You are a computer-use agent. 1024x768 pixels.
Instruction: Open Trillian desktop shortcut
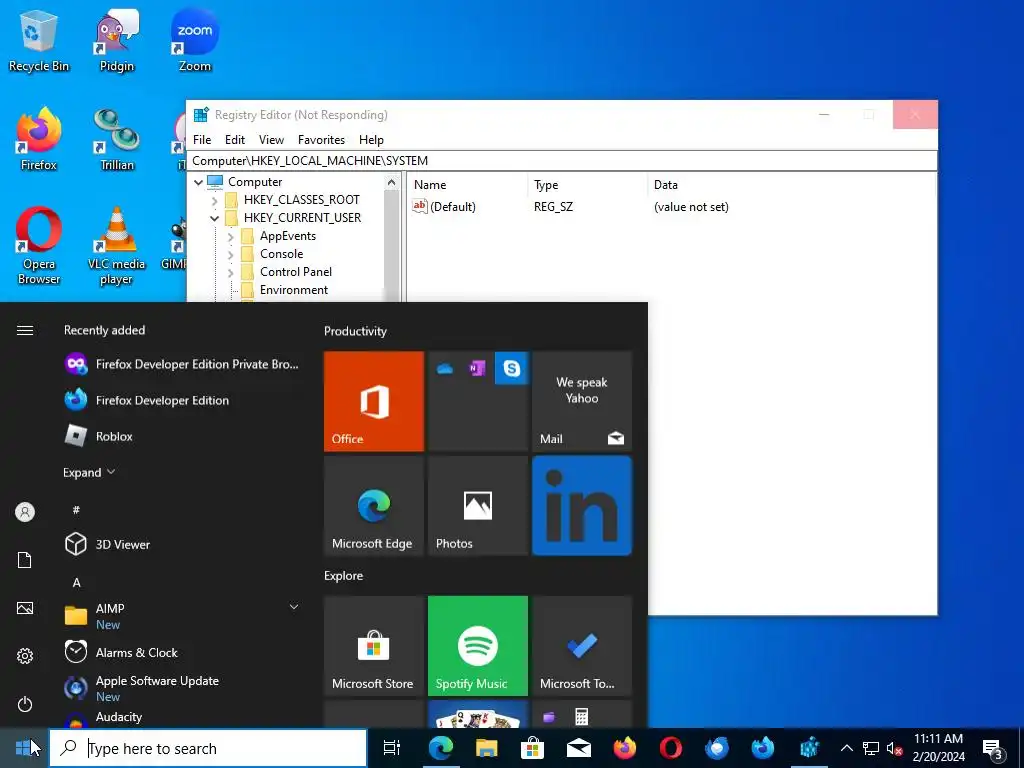point(116,140)
